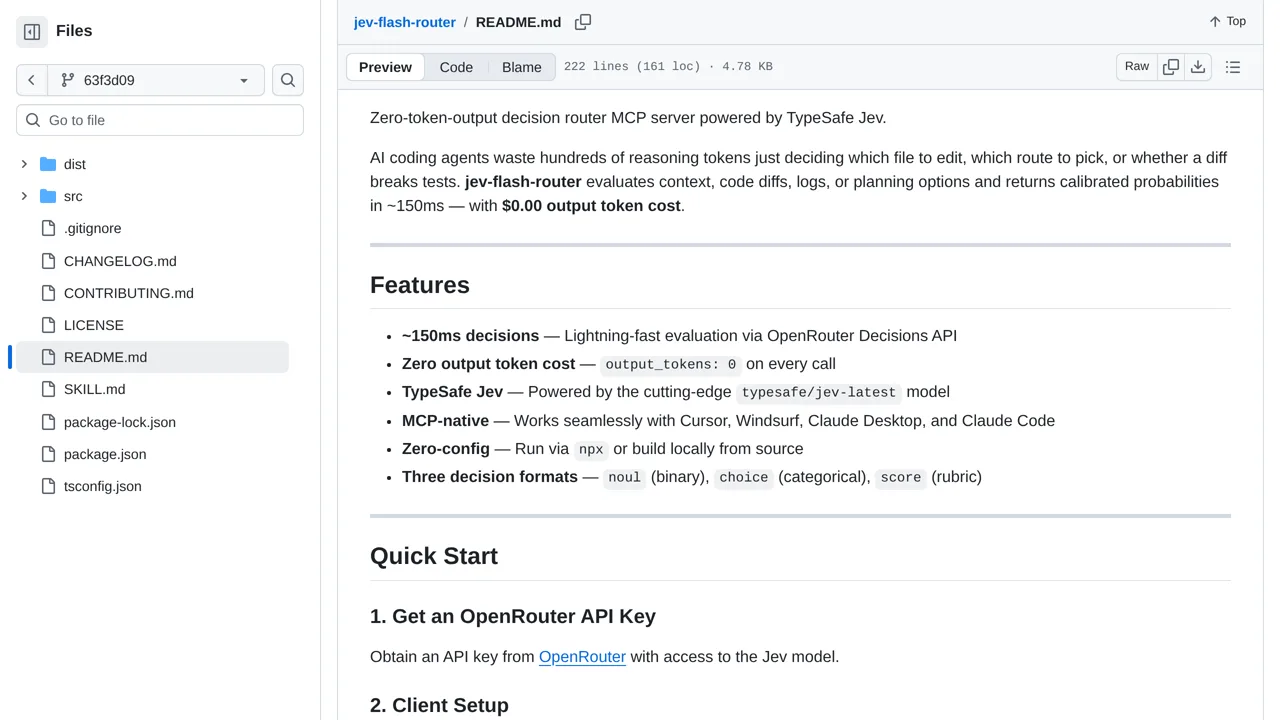
Task: Collapse the file tree panel icon
Action: tap(32, 32)
